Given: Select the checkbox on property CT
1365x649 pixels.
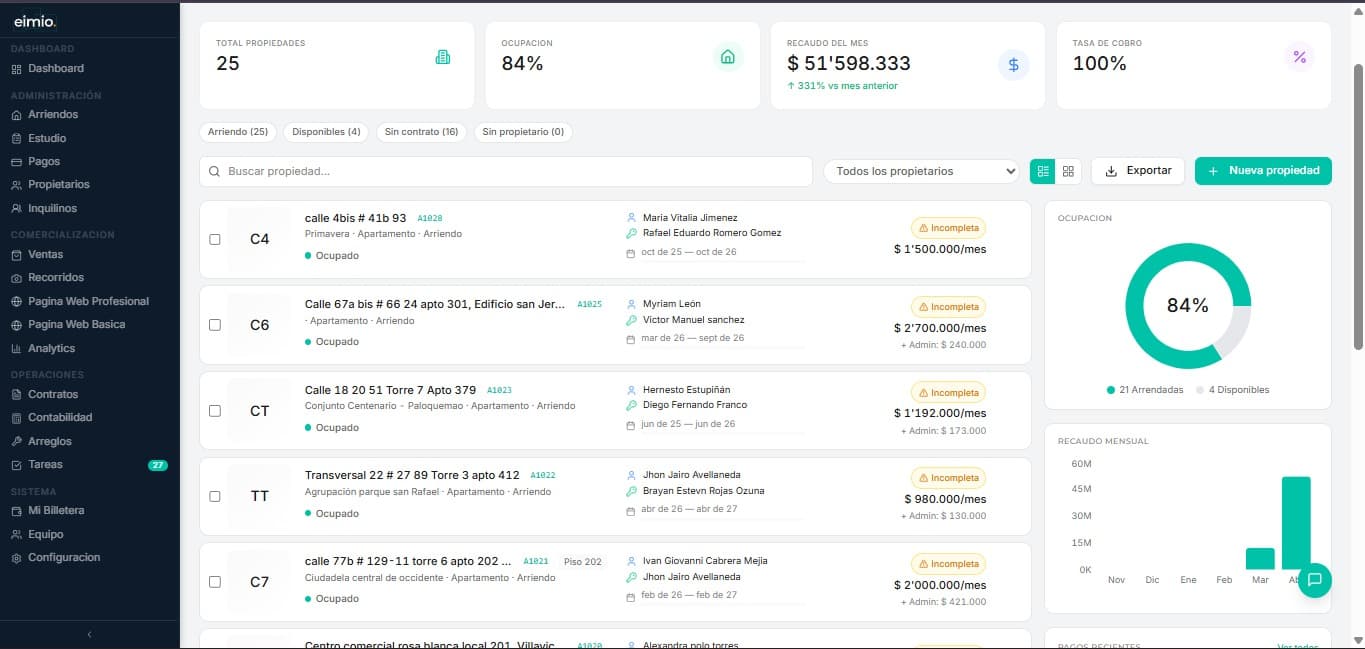Looking at the screenshot, I should click(x=214, y=410).
